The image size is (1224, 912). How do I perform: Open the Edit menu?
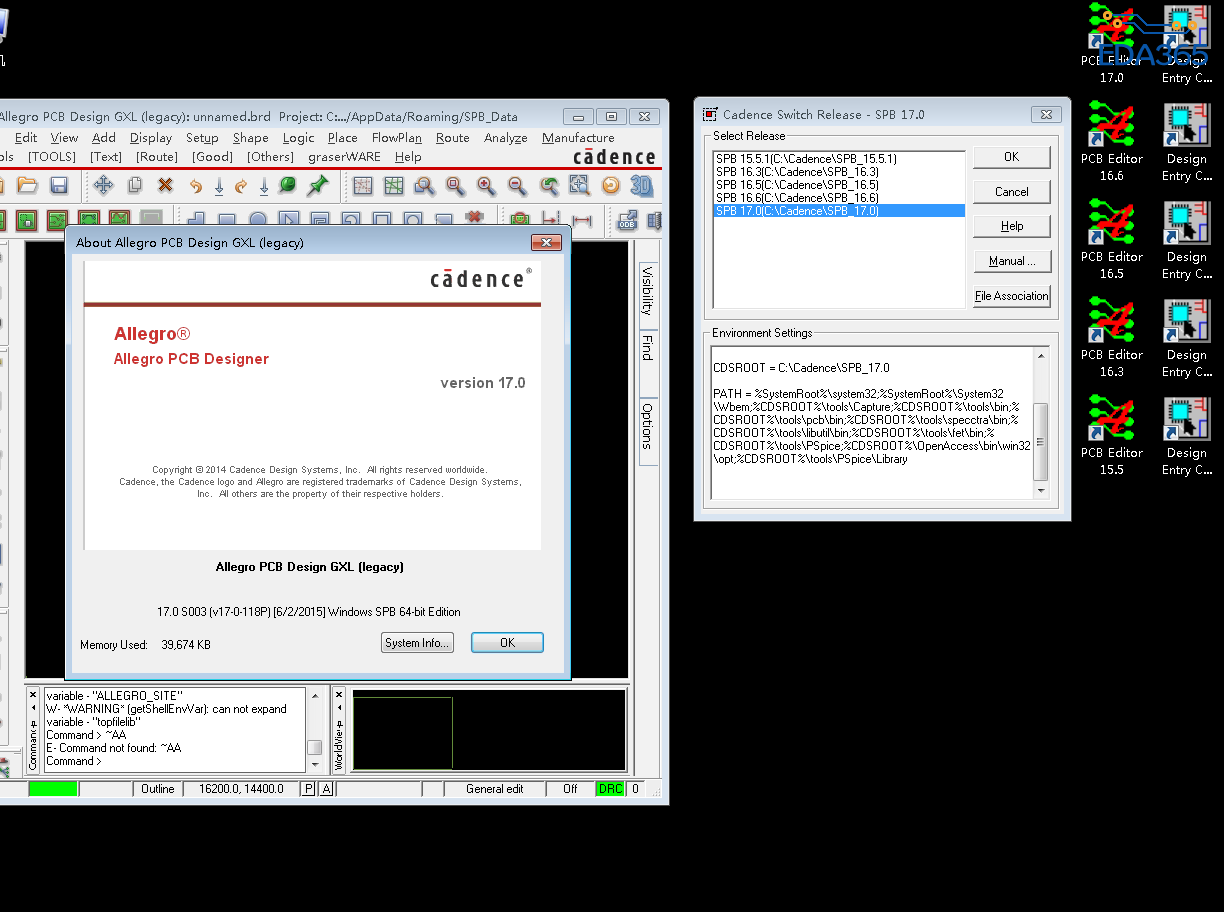tap(26, 138)
